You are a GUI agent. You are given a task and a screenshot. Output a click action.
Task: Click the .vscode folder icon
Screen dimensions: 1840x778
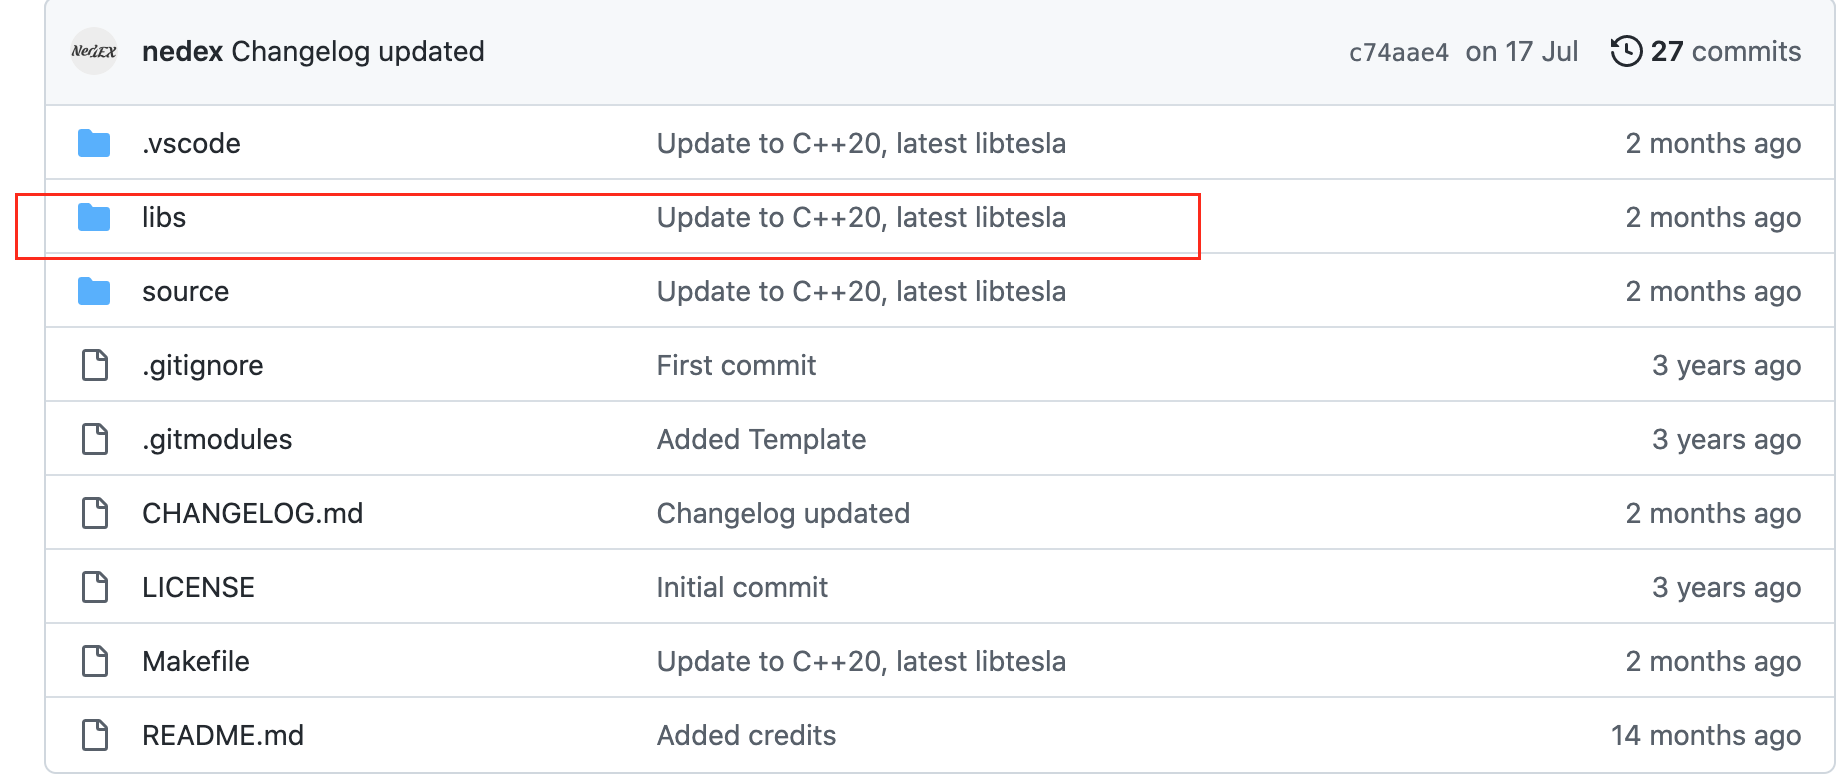pyautogui.click(x=94, y=143)
